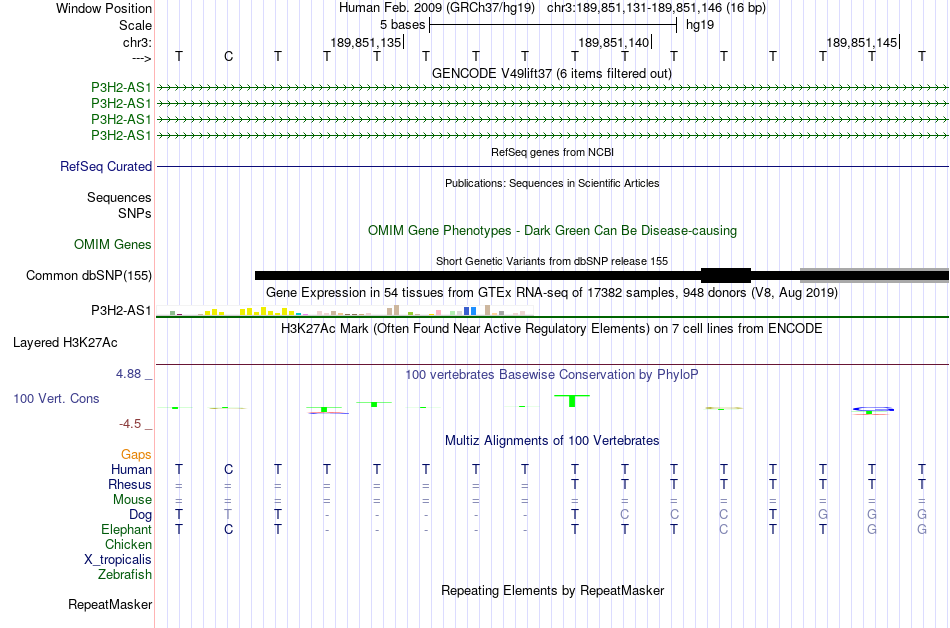This screenshot has width=950, height=628.
Task: Select the RefSeq Curated track label
Action: [106, 167]
